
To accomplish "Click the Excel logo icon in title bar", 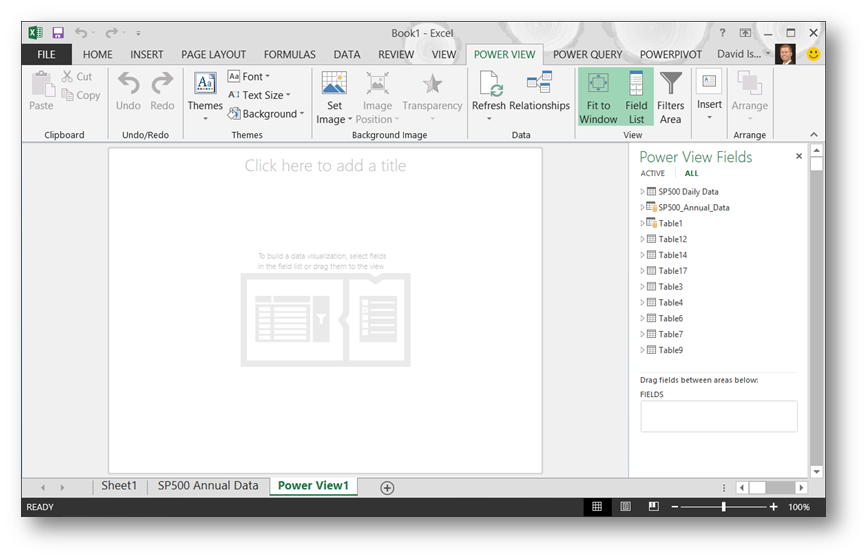I will 35,33.
